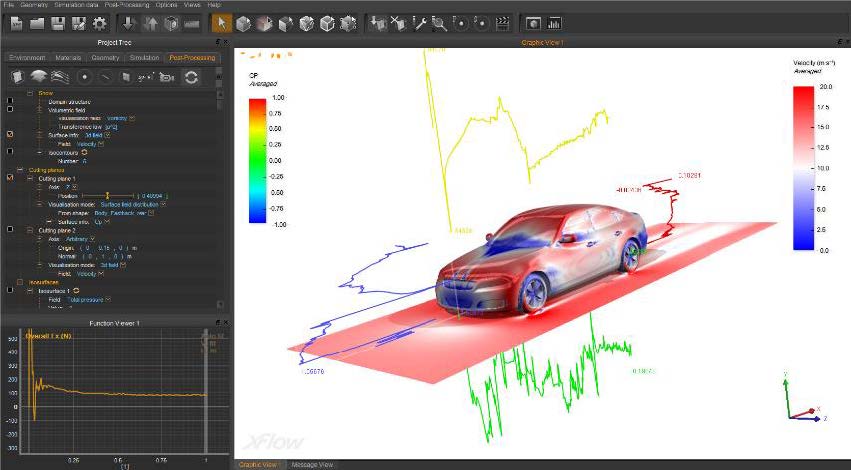Collapse the Cutting planes tree section
Image resolution: width=851 pixels, height=470 pixels.
click(21, 170)
